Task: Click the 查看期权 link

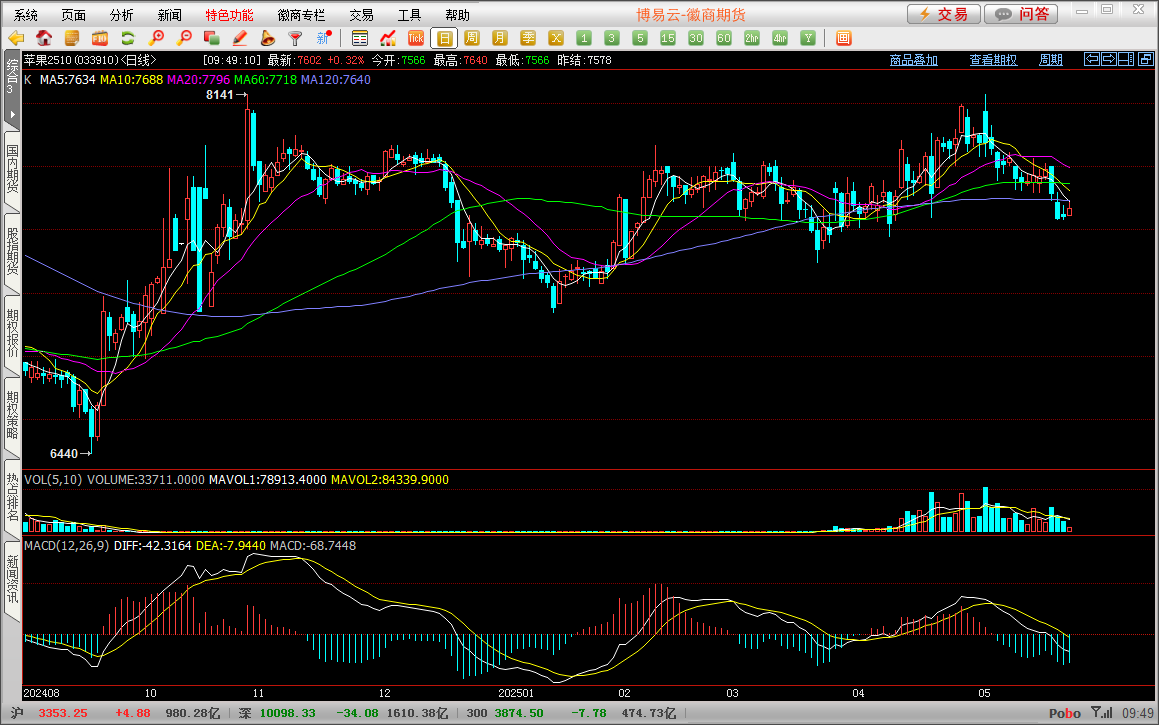Action: [993, 60]
